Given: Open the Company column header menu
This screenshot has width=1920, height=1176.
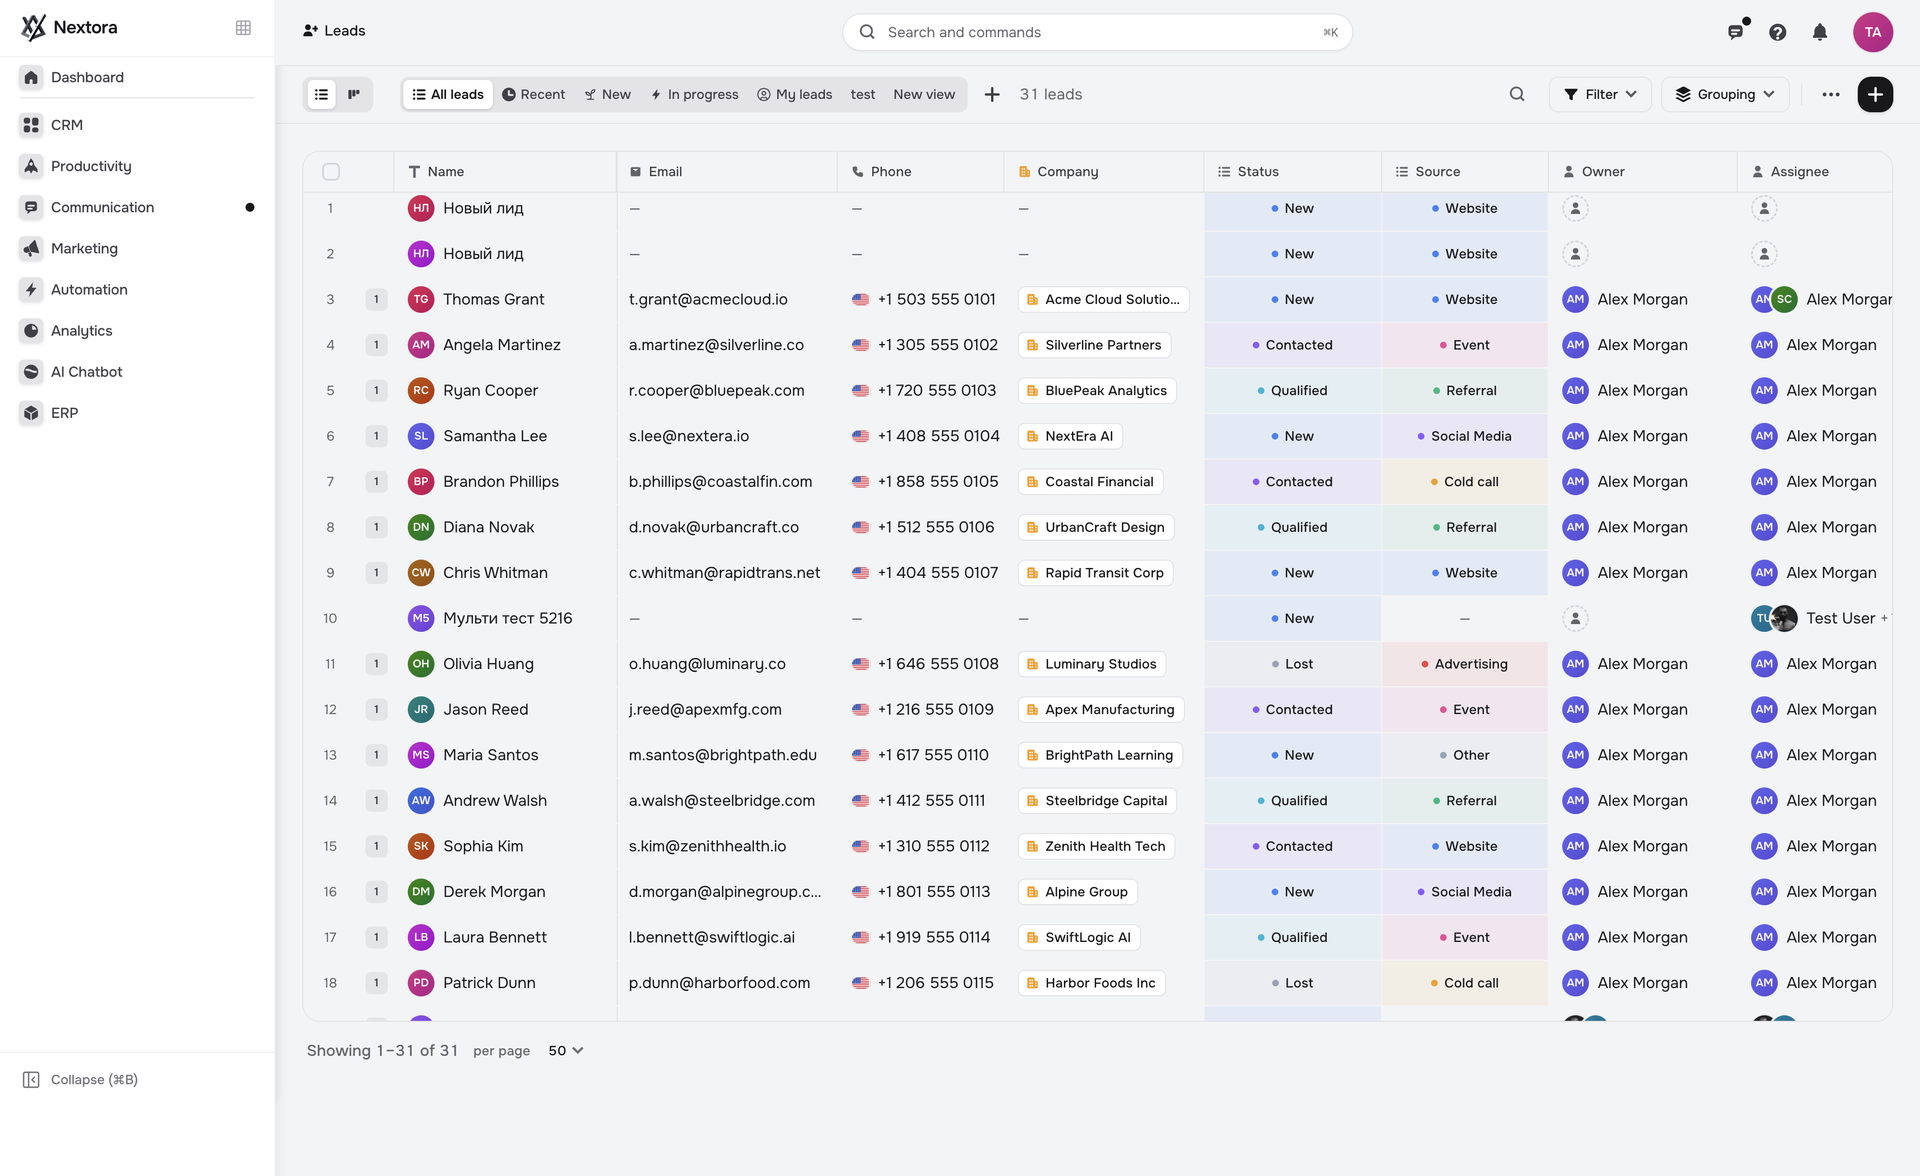Looking at the screenshot, I should (x=1103, y=172).
